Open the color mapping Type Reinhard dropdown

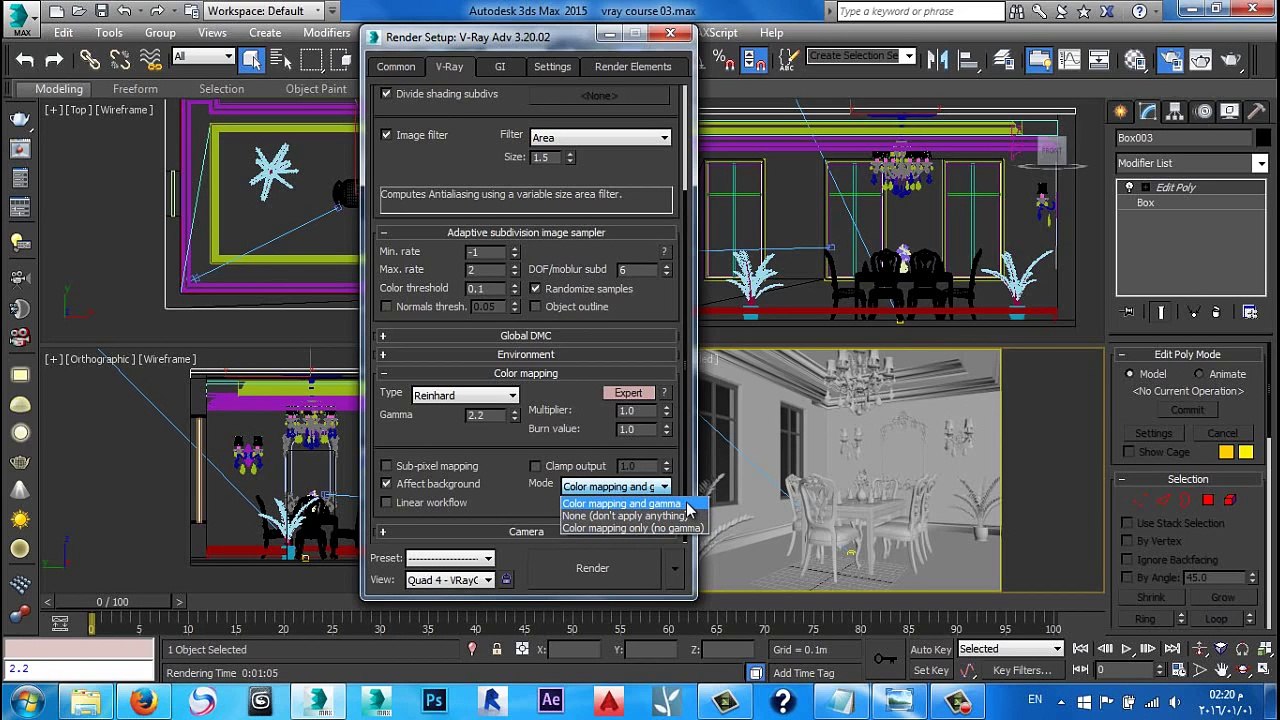(465, 395)
